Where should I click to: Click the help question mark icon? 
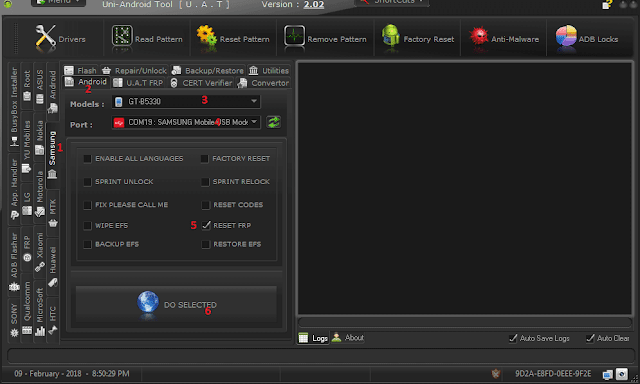pos(607,4)
